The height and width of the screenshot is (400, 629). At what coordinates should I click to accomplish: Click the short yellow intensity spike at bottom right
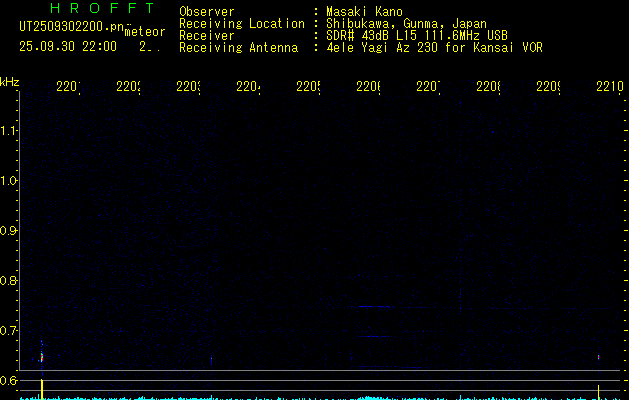pyautogui.click(x=599, y=392)
